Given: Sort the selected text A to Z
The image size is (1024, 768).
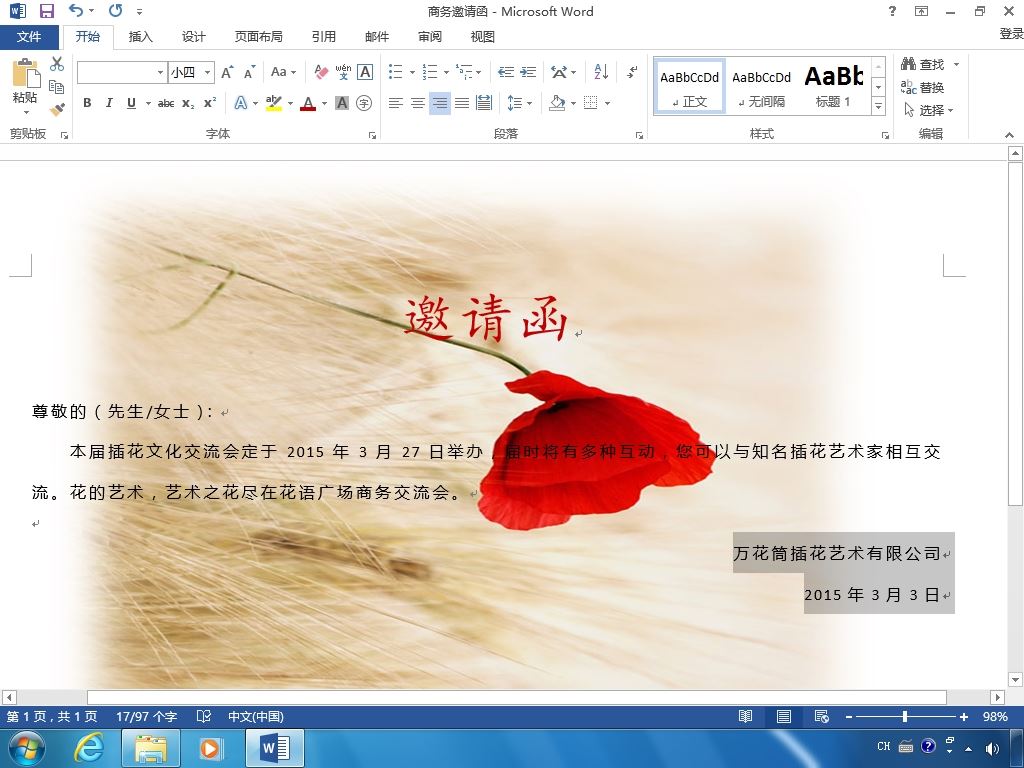Looking at the screenshot, I should tap(601, 72).
